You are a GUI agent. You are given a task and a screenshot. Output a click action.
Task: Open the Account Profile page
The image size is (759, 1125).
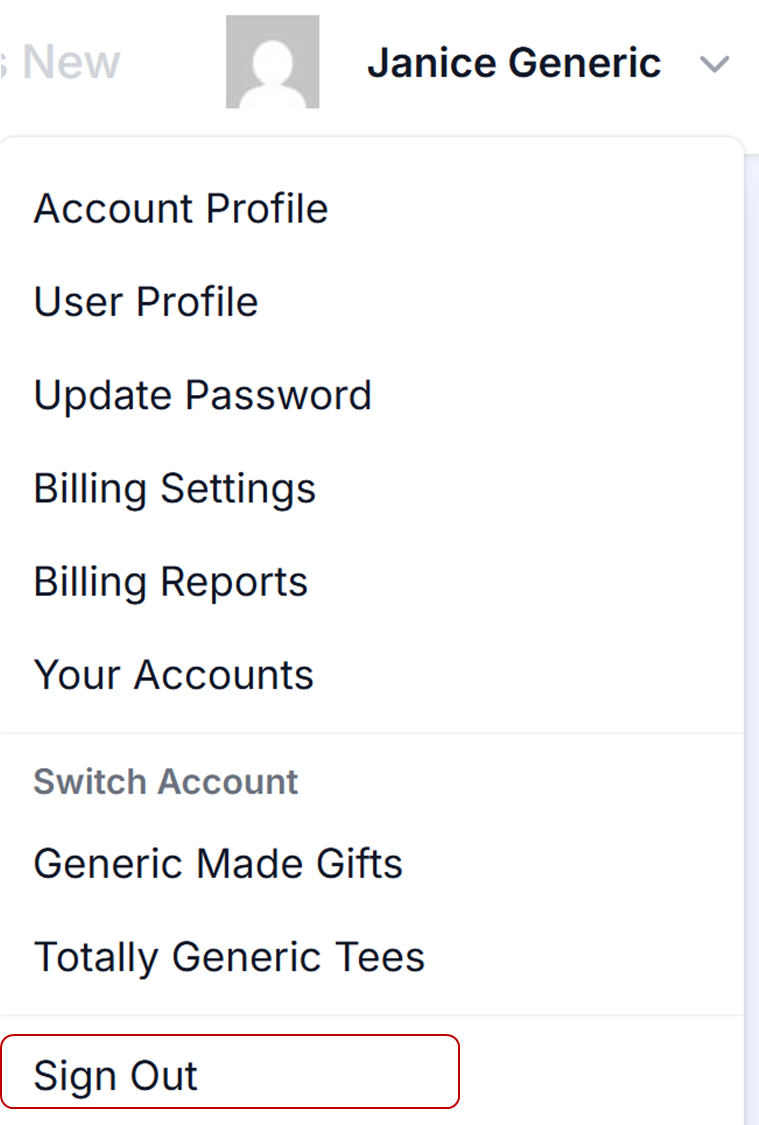click(181, 209)
